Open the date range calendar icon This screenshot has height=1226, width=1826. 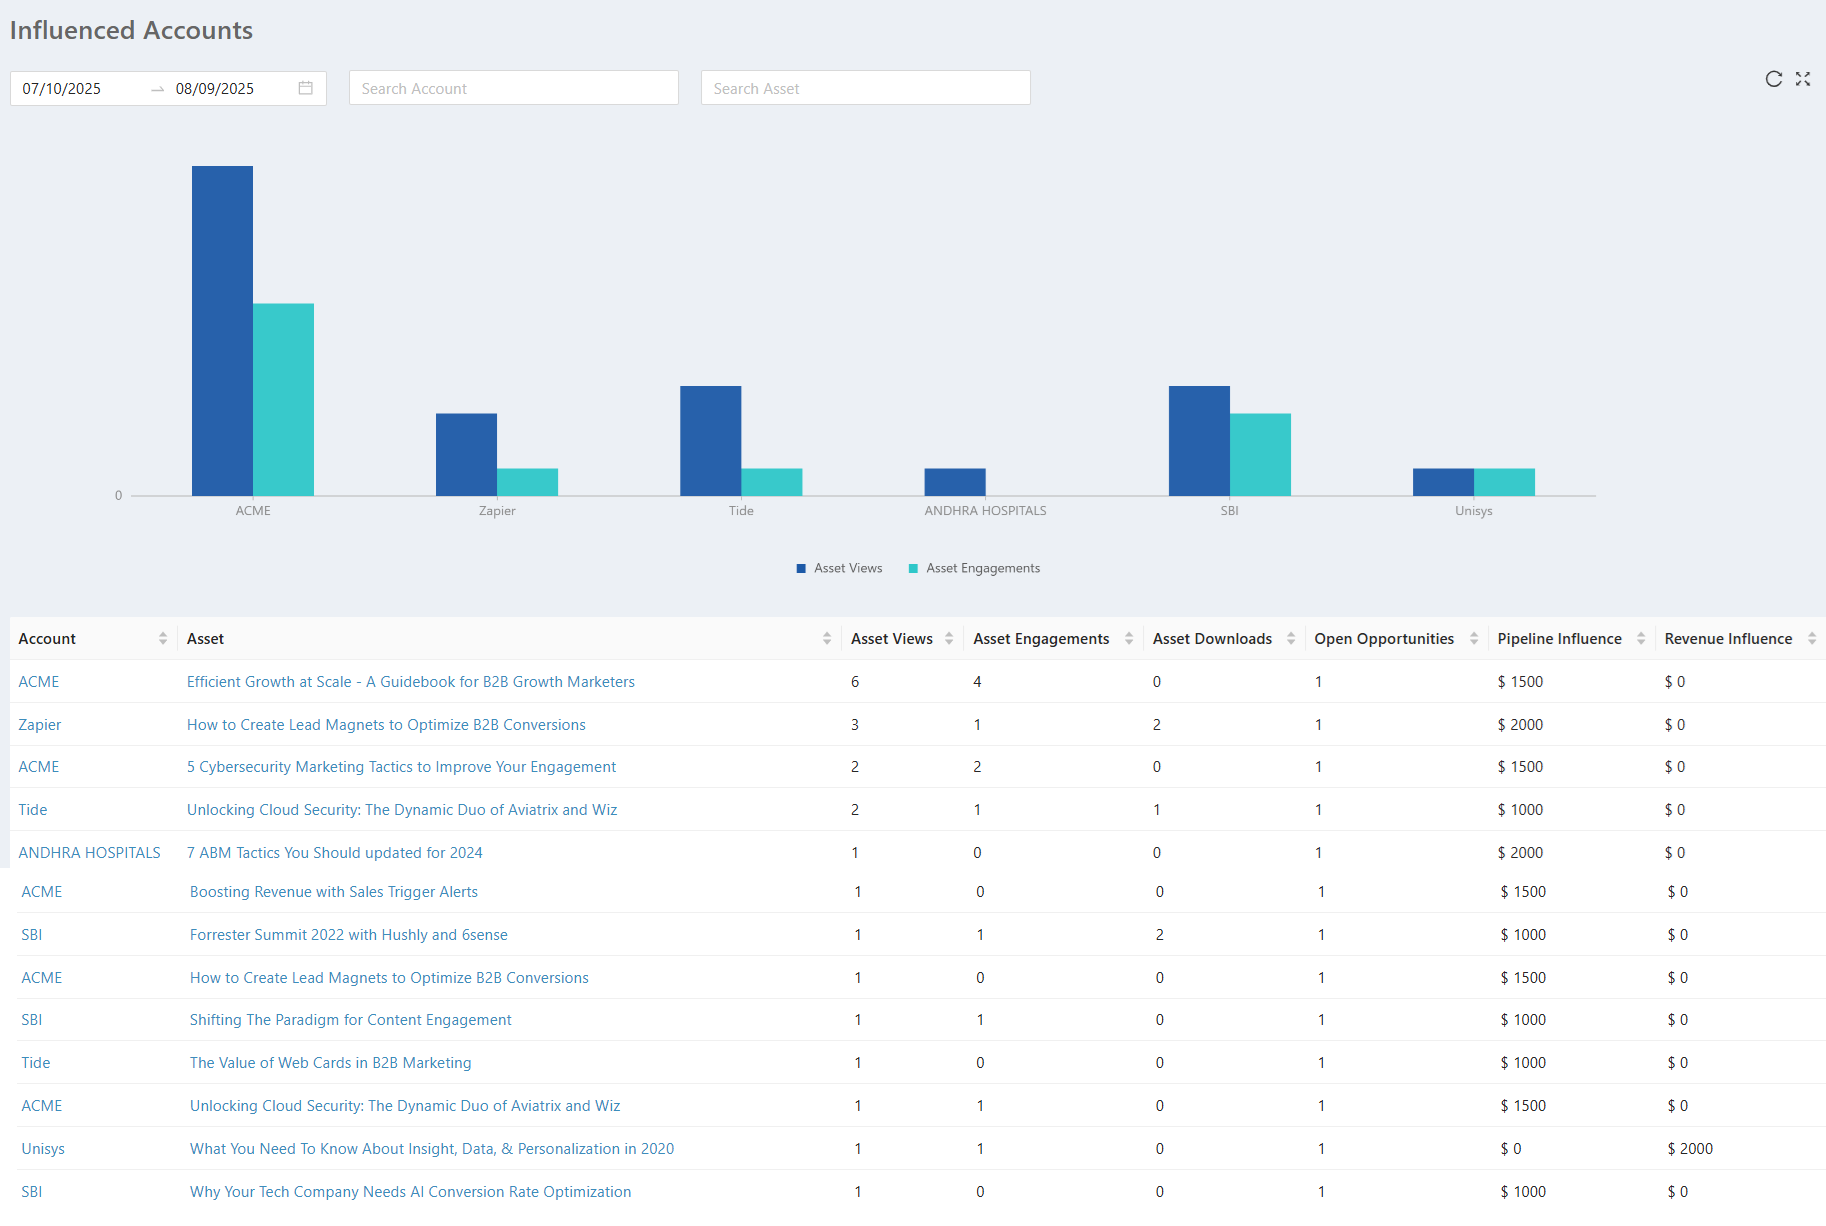pos(306,88)
